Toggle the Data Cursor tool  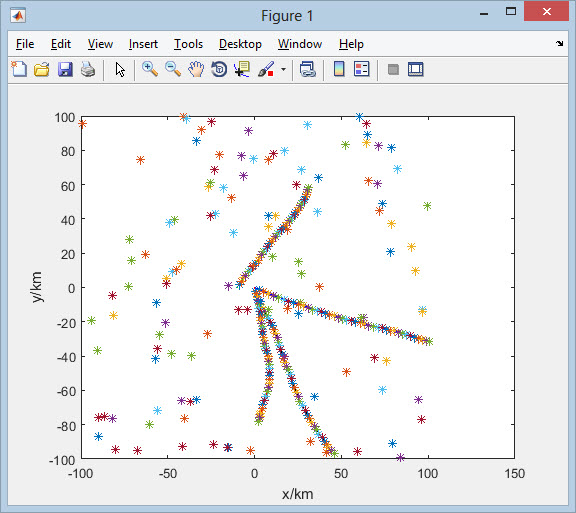pos(242,69)
